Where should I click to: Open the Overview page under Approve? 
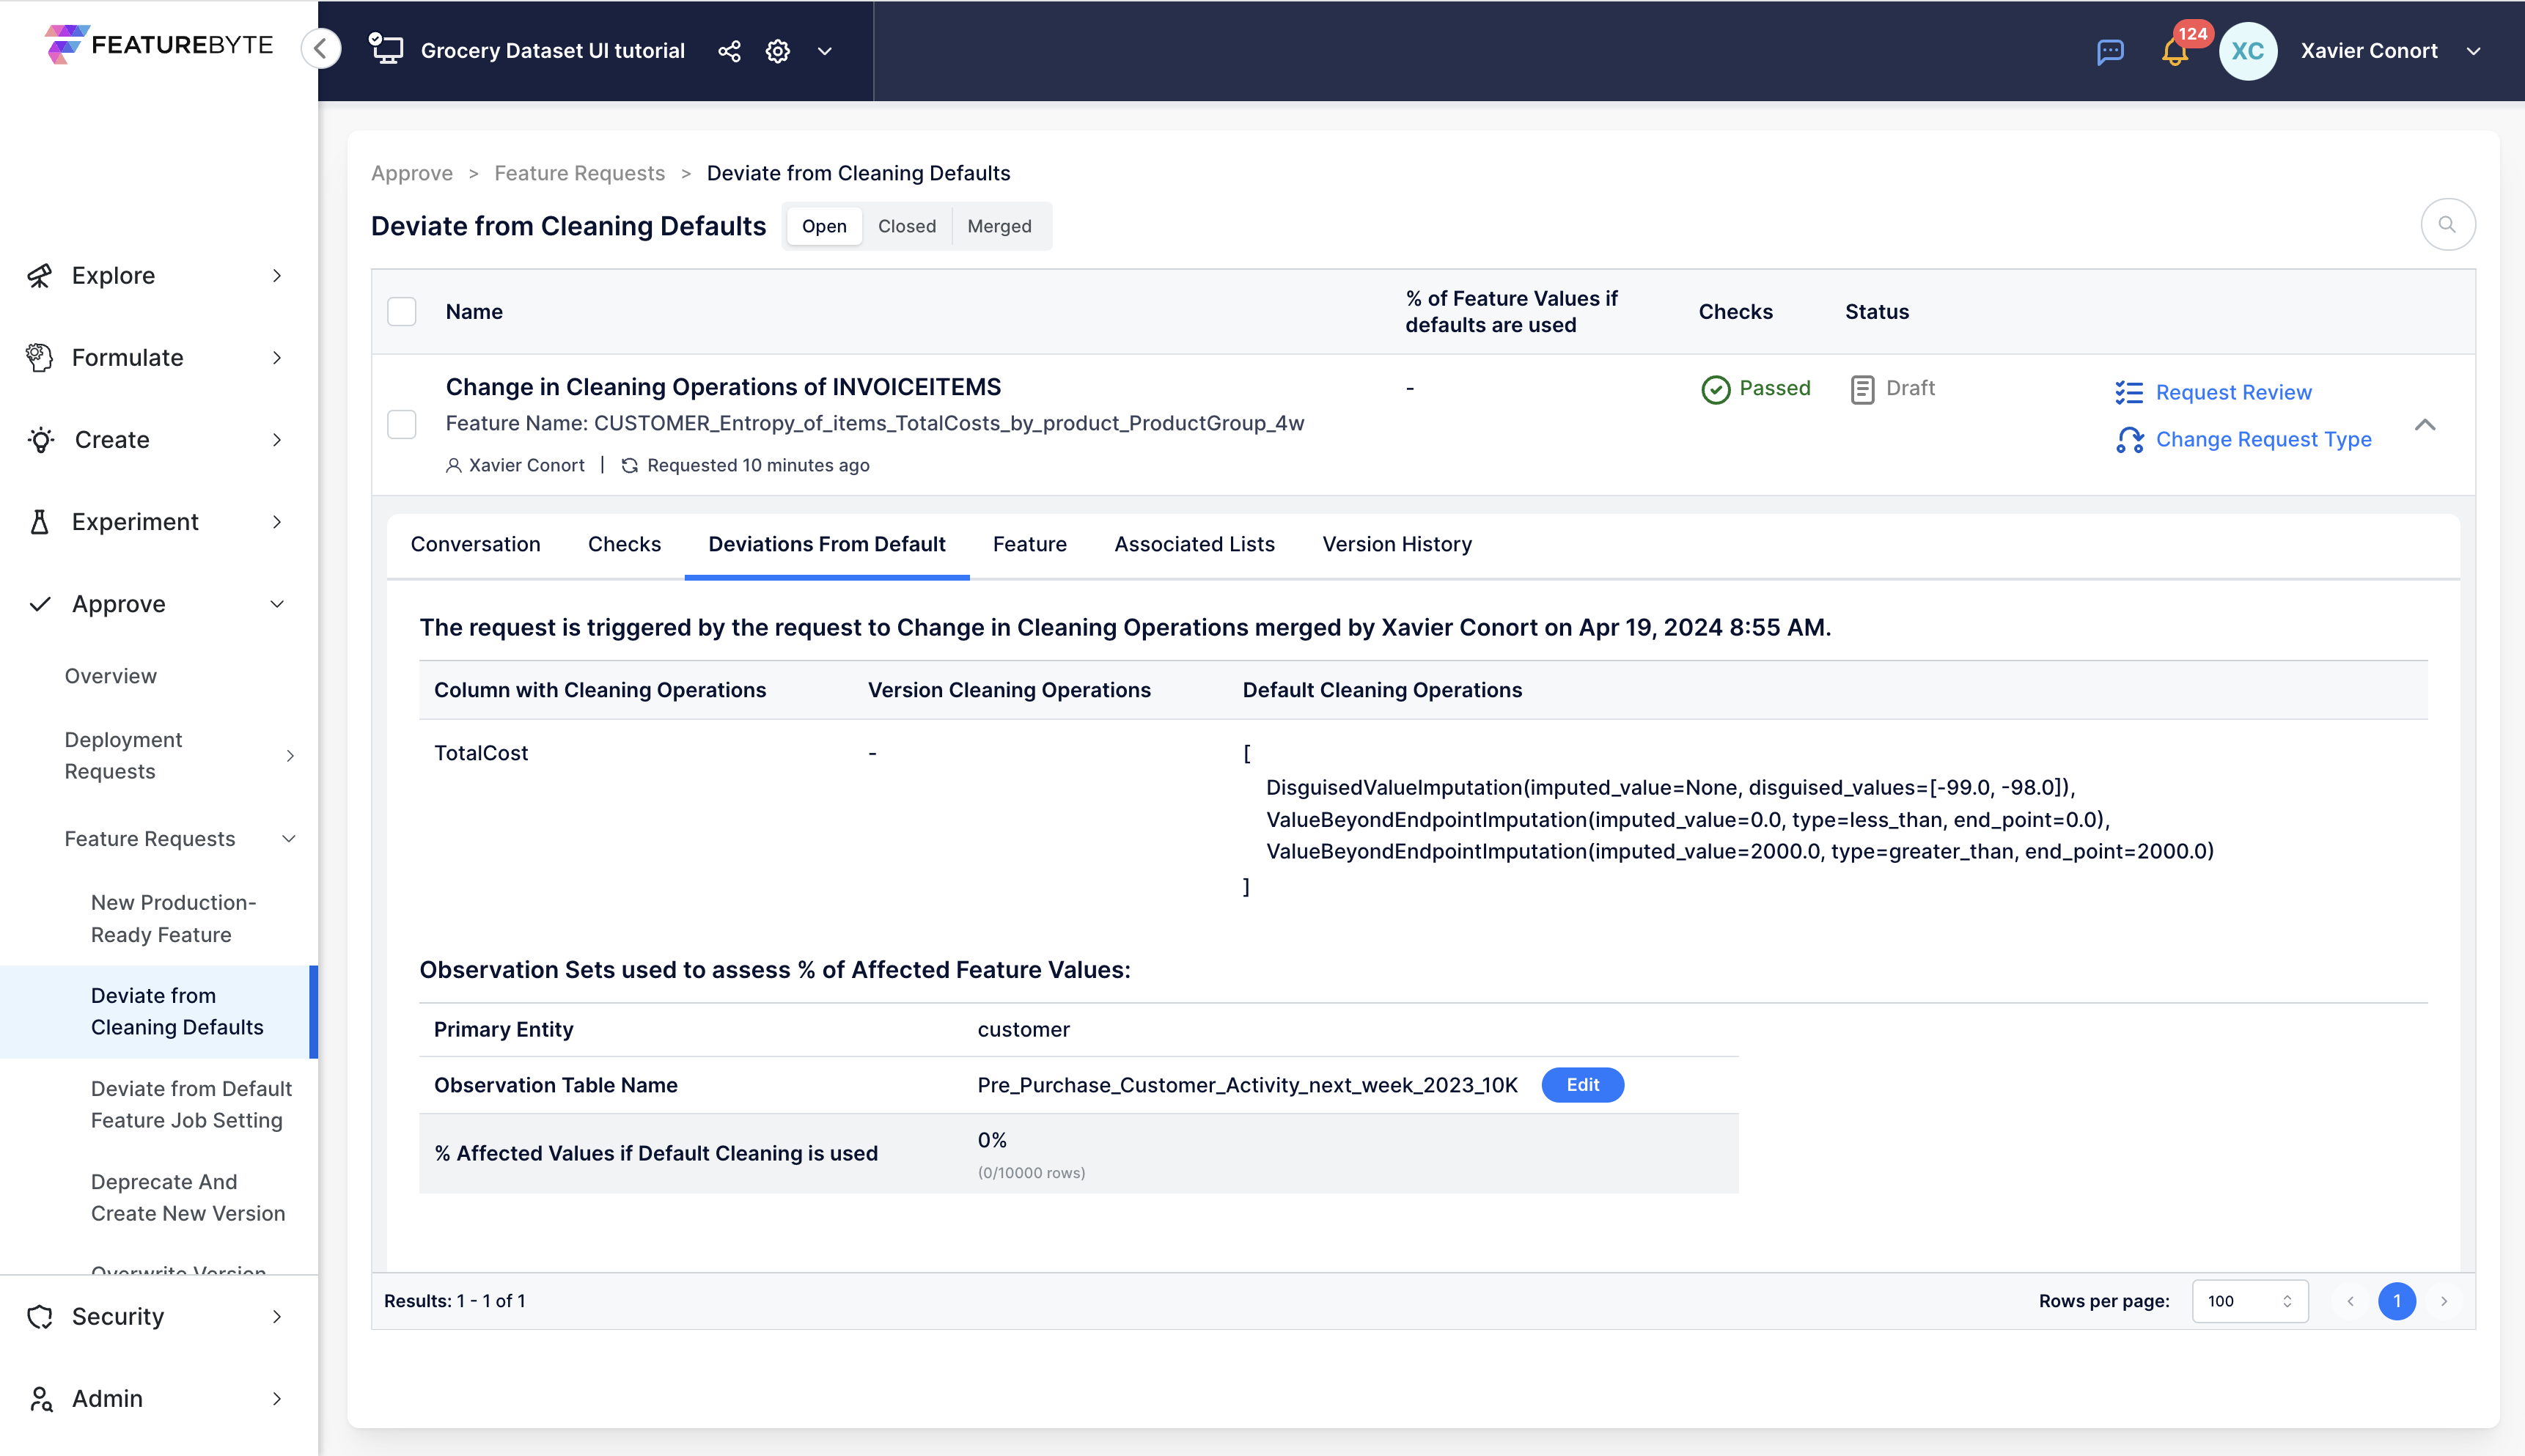click(111, 676)
